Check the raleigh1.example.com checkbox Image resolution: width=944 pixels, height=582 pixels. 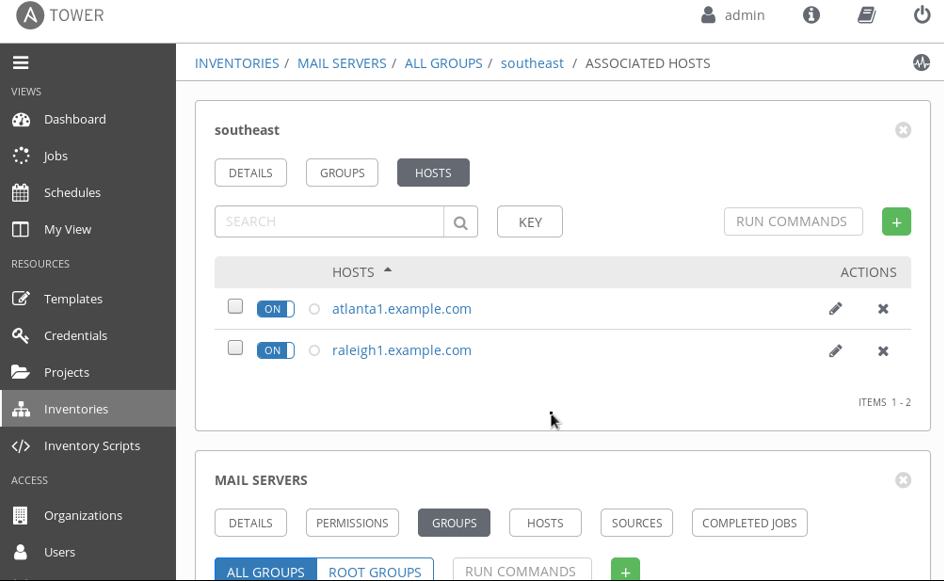click(x=235, y=348)
